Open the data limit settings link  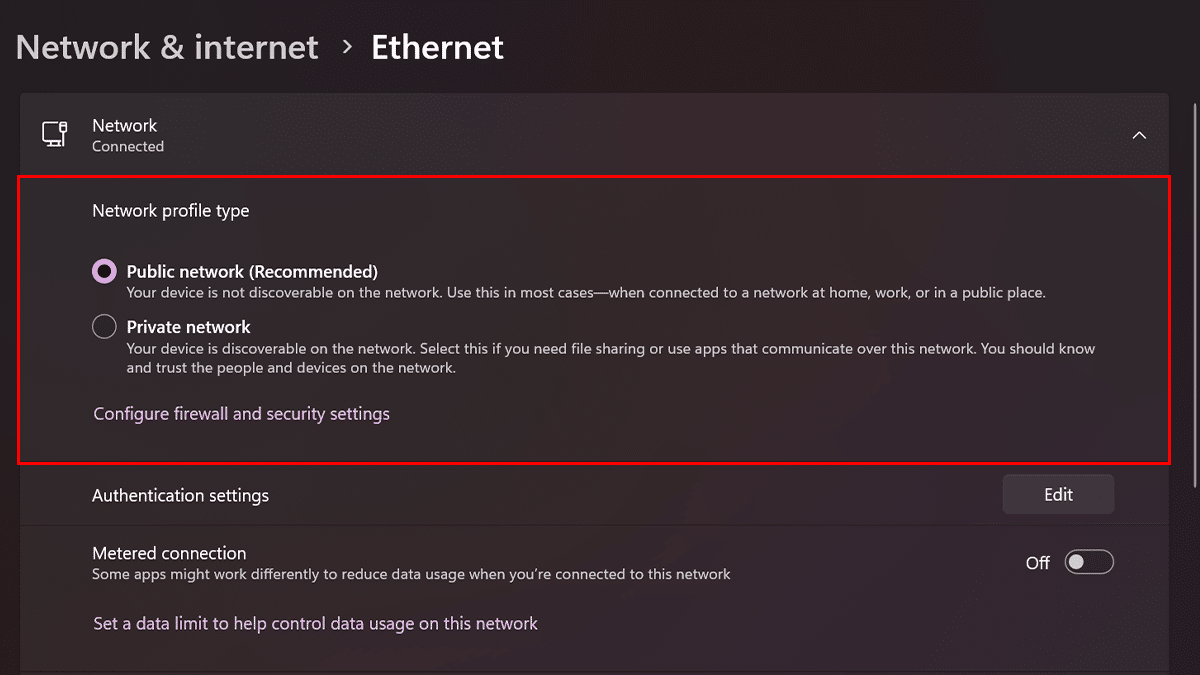point(315,624)
